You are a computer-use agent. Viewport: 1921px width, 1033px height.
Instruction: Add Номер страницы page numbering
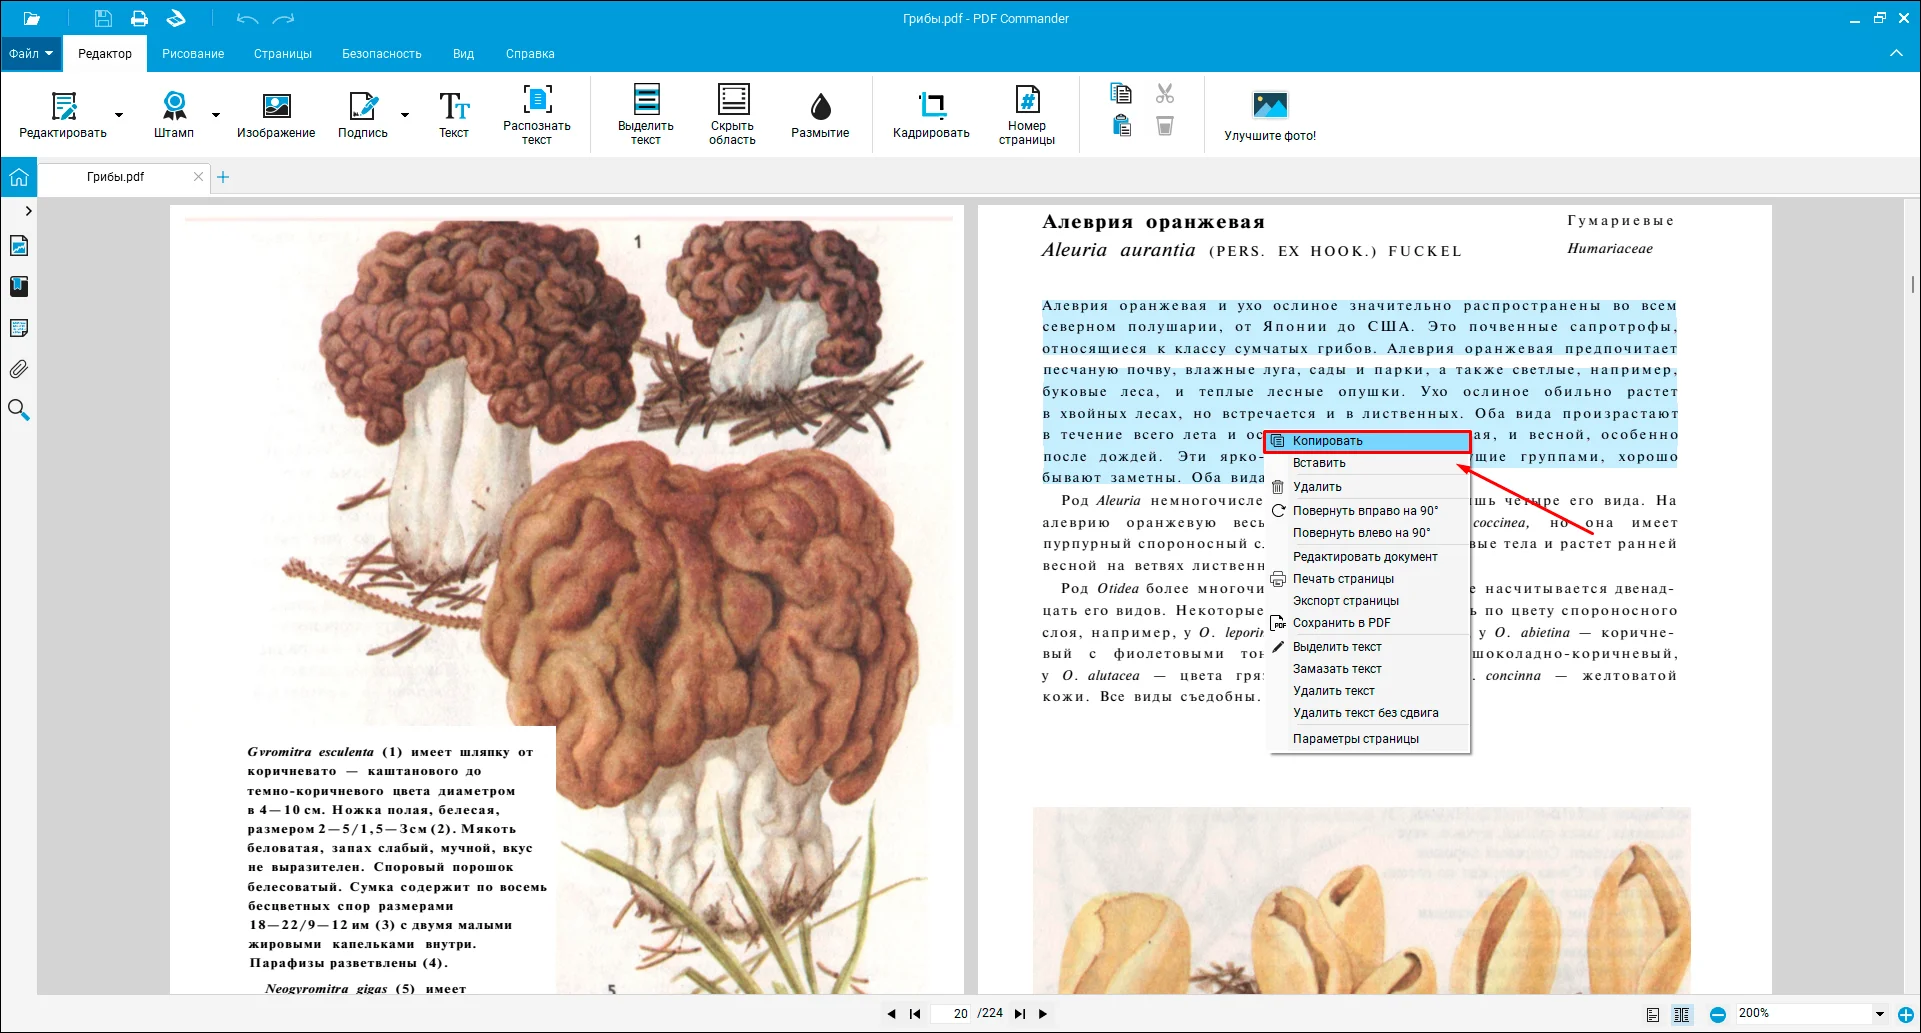pyautogui.click(x=1027, y=115)
